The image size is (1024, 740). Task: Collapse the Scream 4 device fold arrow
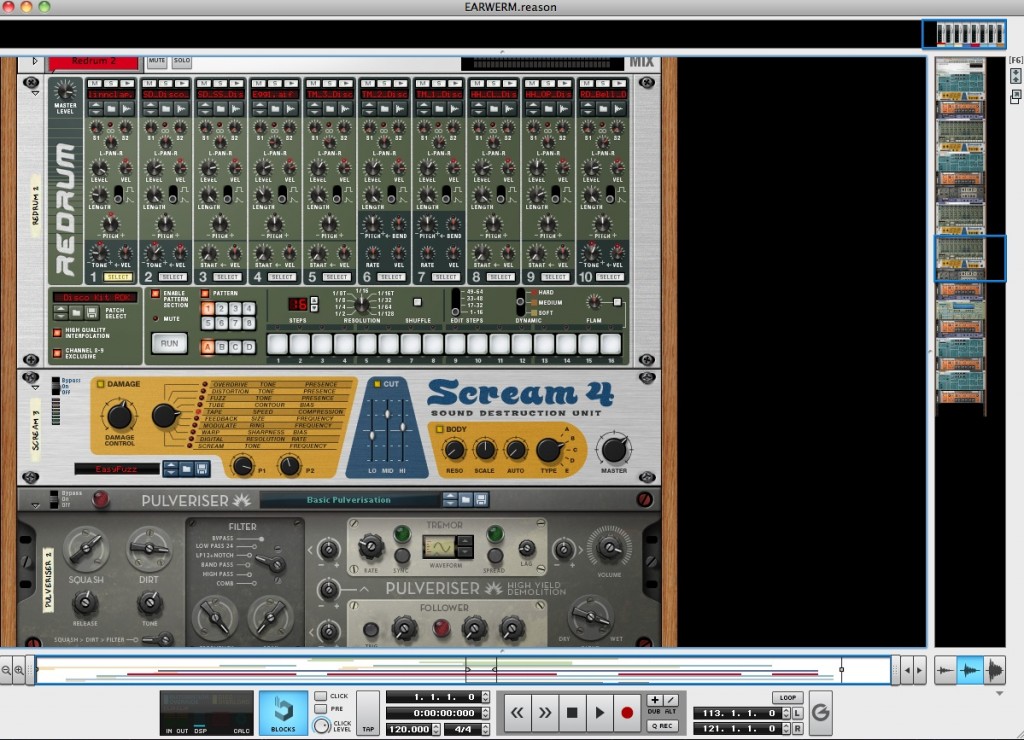[35, 388]
